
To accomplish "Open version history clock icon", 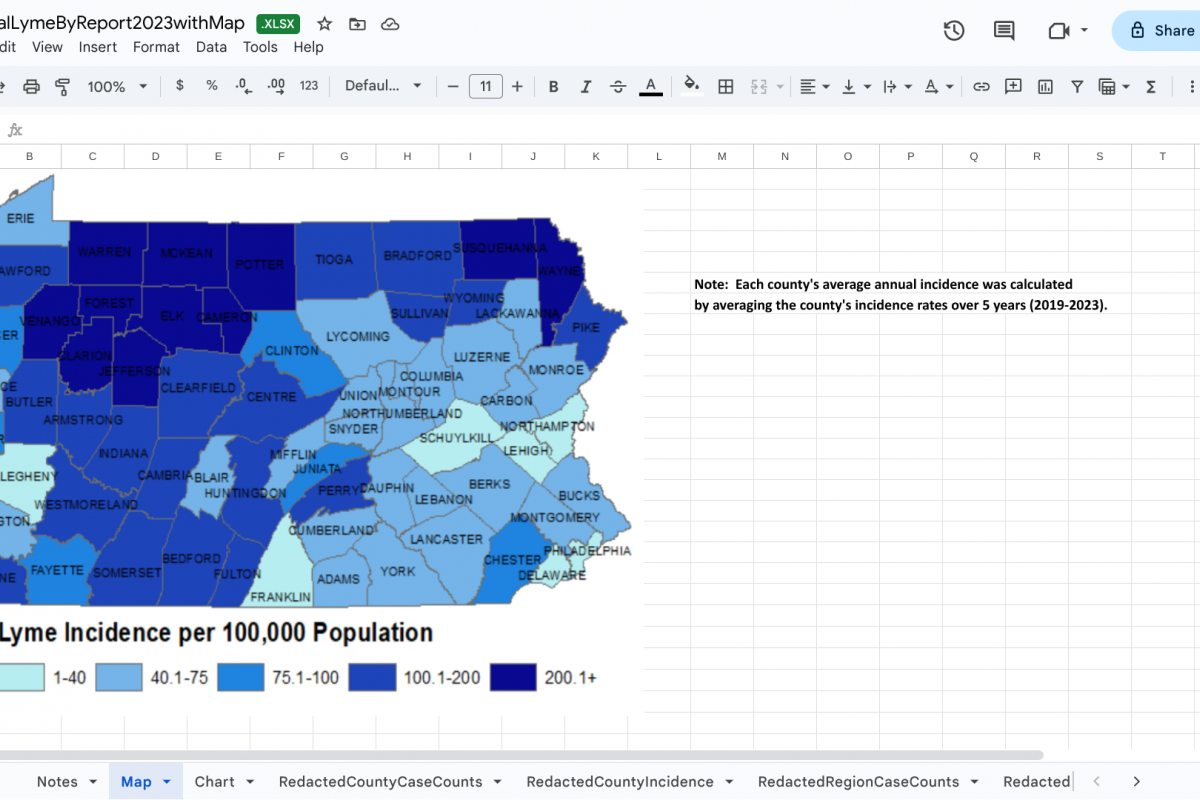I will (954, 31).
